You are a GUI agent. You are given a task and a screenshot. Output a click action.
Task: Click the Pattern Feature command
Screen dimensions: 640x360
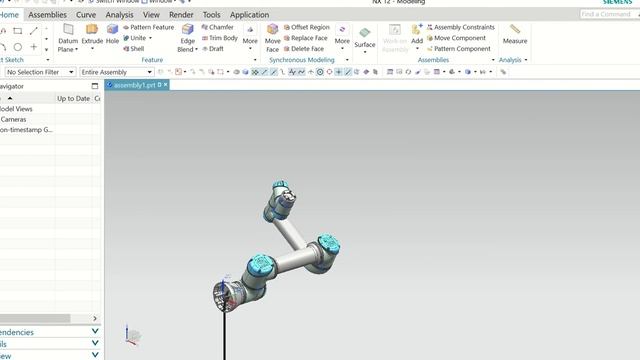(149, 27)
